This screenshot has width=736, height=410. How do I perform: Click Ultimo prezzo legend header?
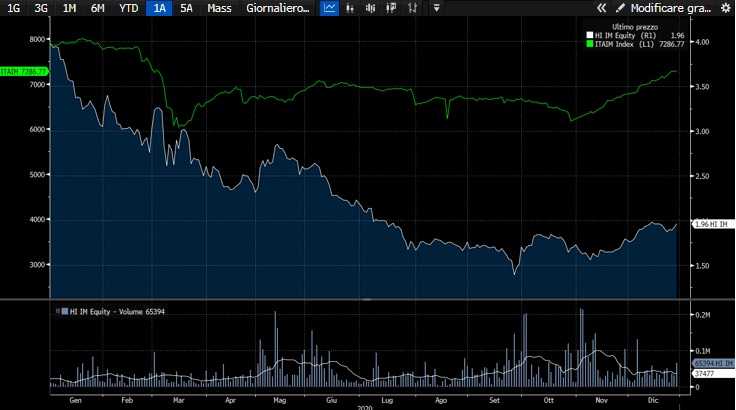pos(635,27)
